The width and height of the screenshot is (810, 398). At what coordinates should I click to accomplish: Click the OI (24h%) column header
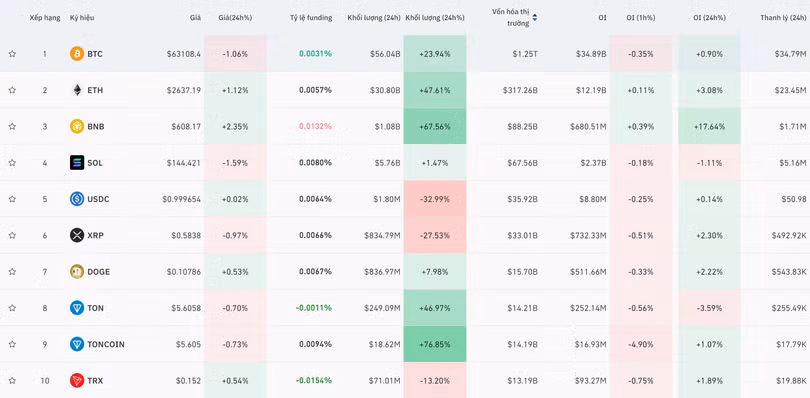click(709, 18)
